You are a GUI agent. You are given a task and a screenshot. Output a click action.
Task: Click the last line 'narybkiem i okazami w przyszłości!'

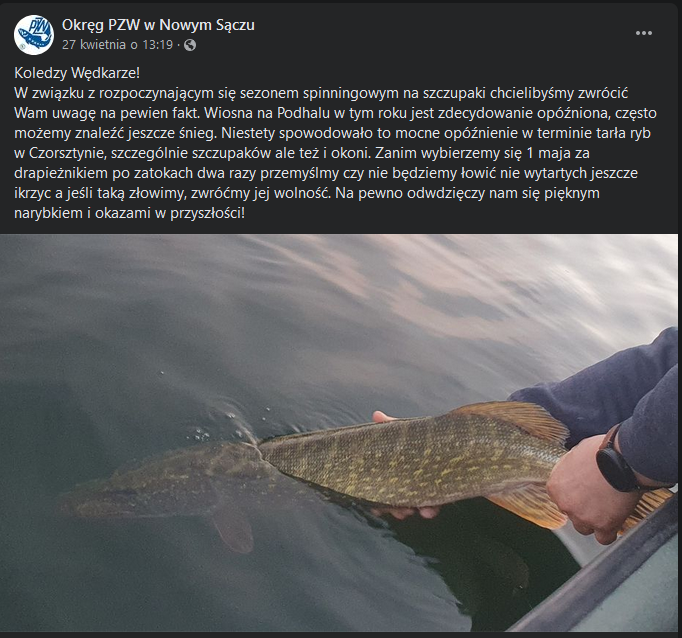coord(130,213)
